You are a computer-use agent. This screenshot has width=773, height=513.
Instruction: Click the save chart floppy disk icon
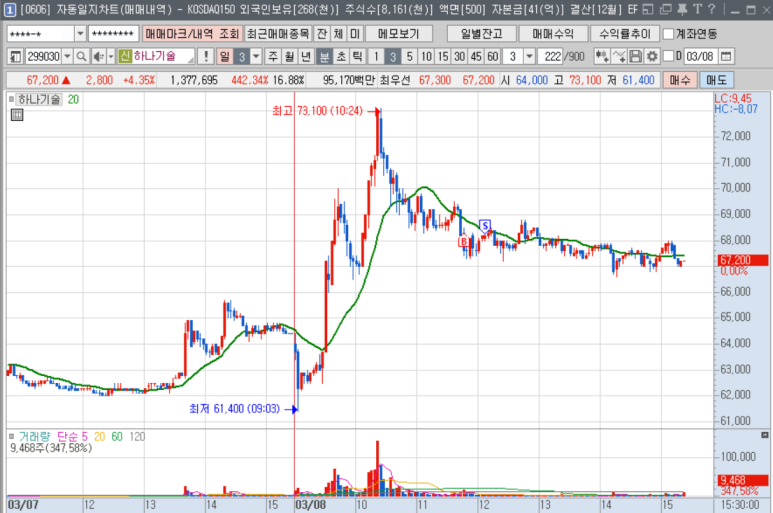click(633, 57)
